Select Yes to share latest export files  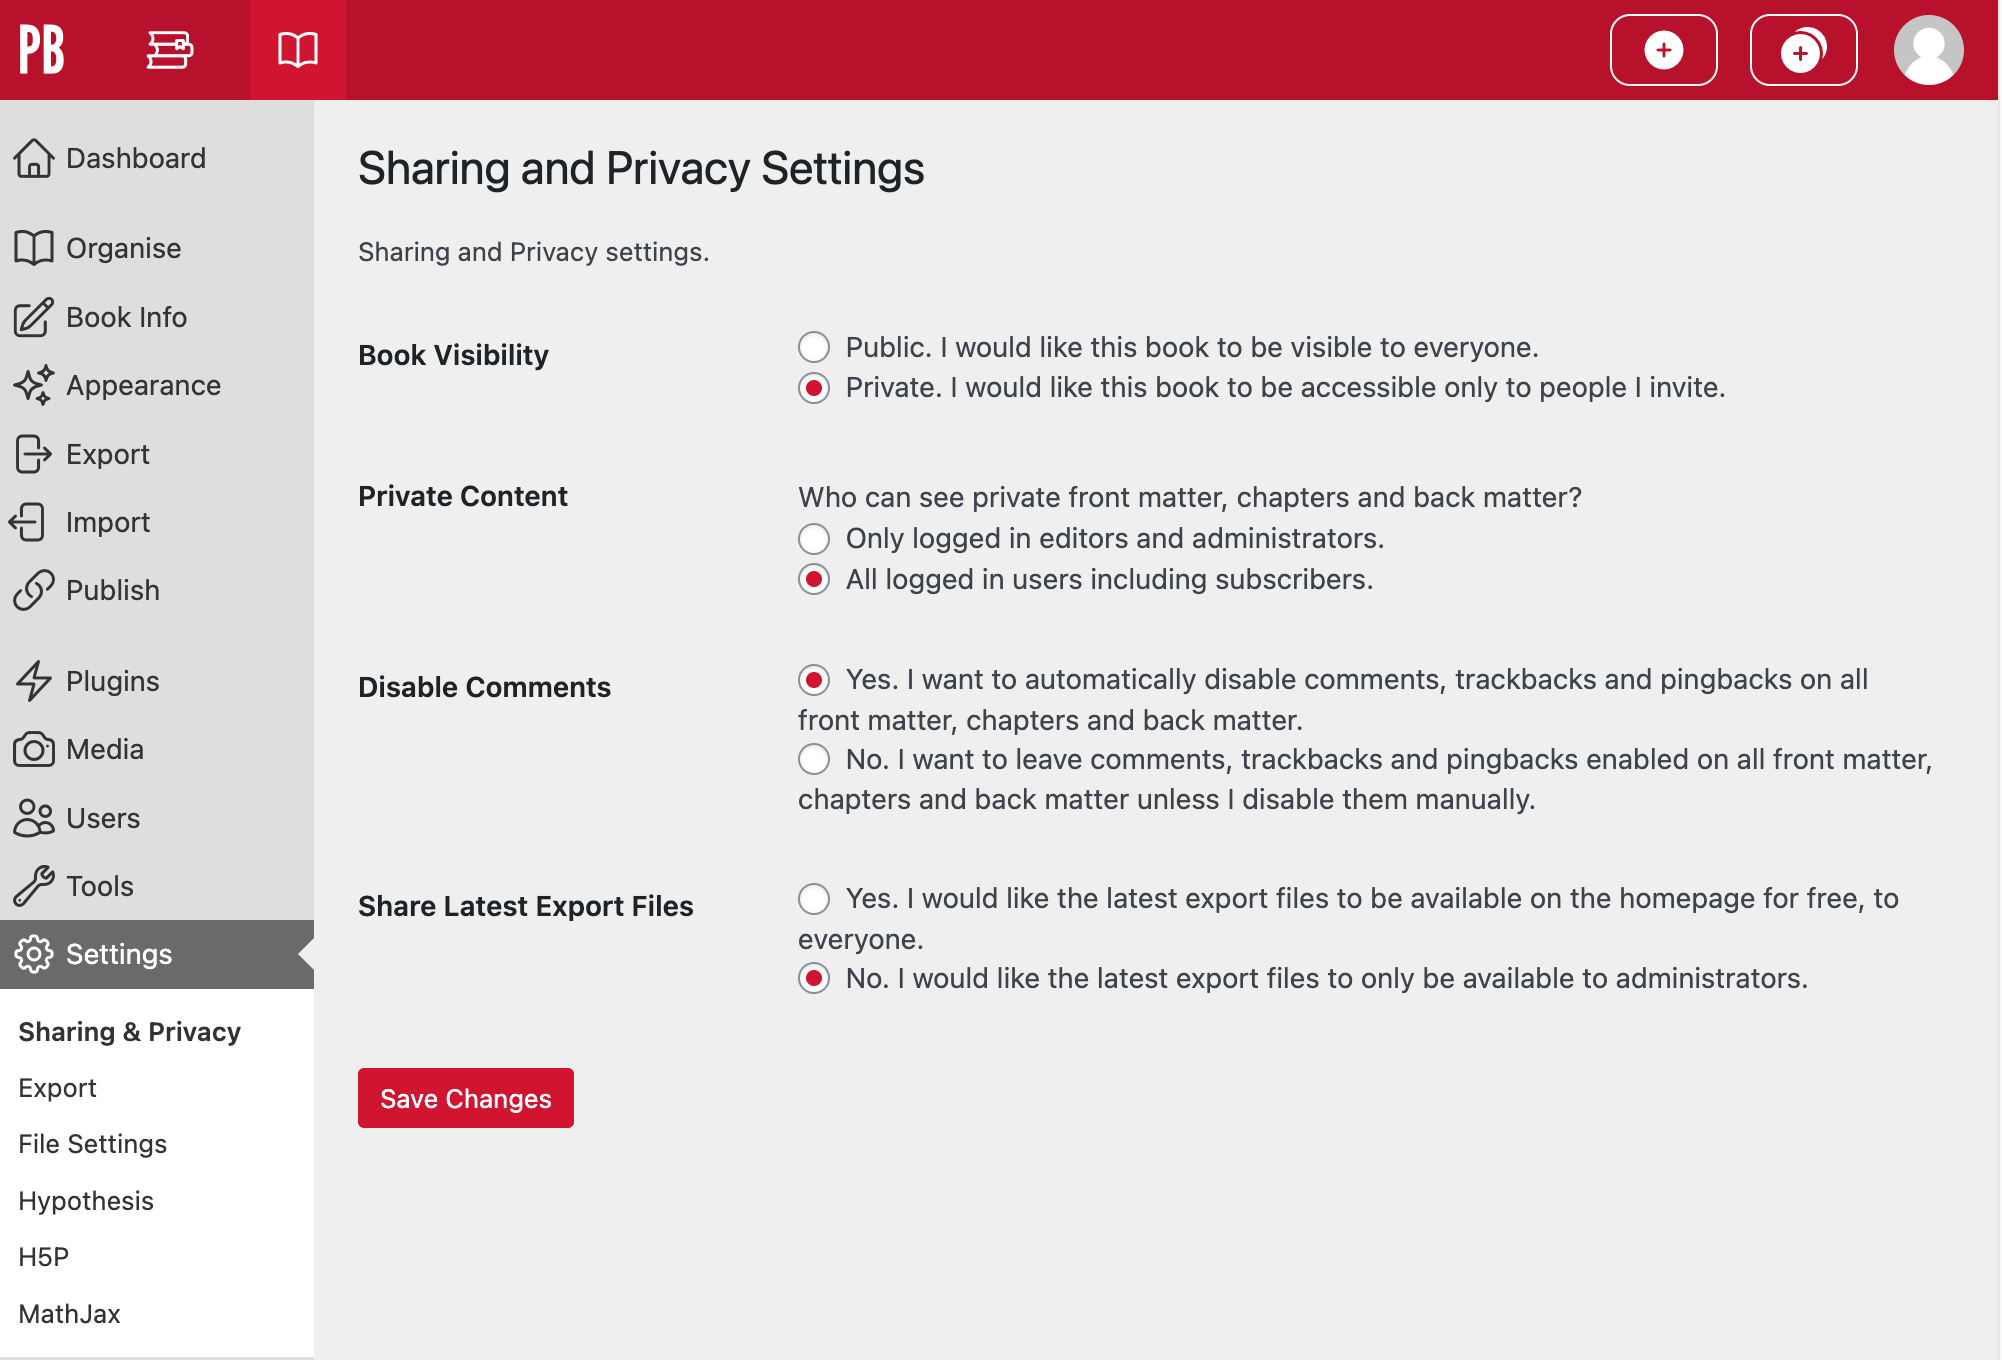[x=814, y=898]
